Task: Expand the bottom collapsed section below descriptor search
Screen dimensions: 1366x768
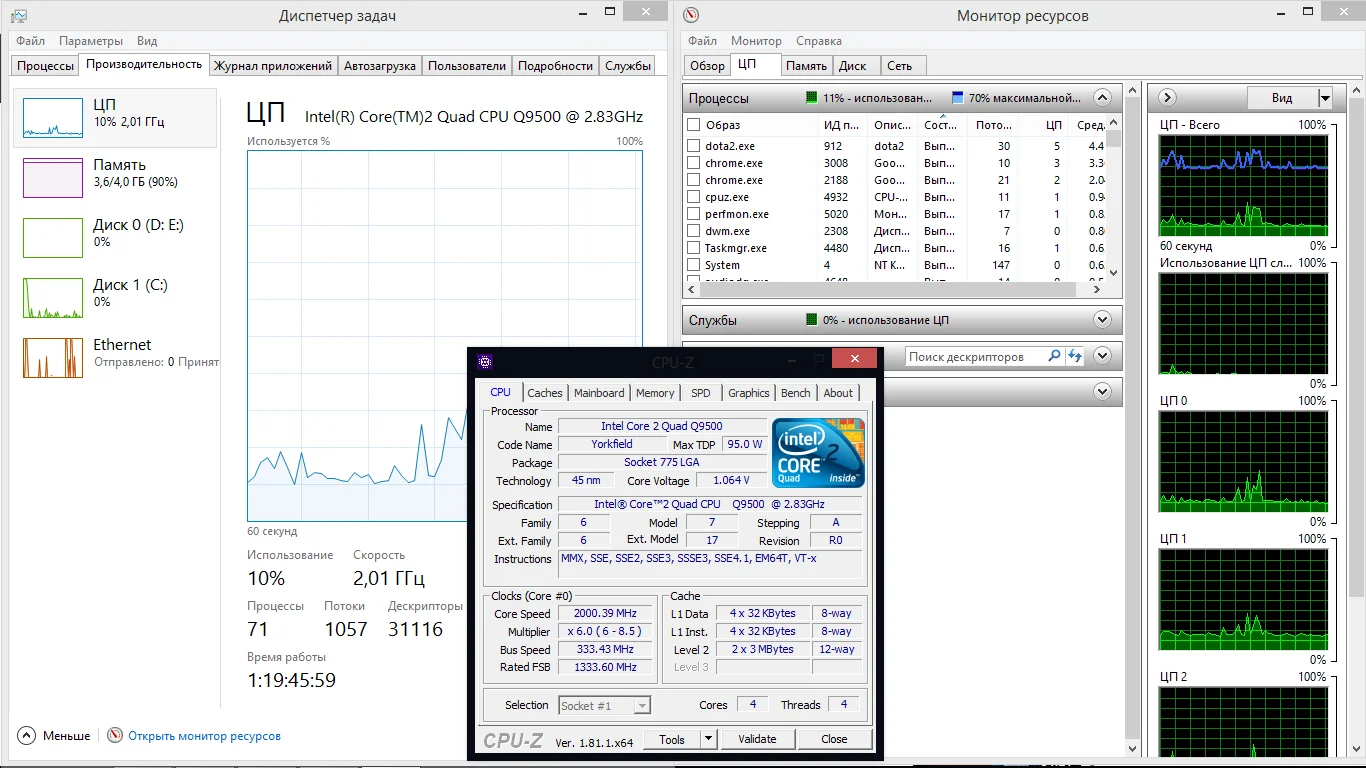Action: (1102, 392)
